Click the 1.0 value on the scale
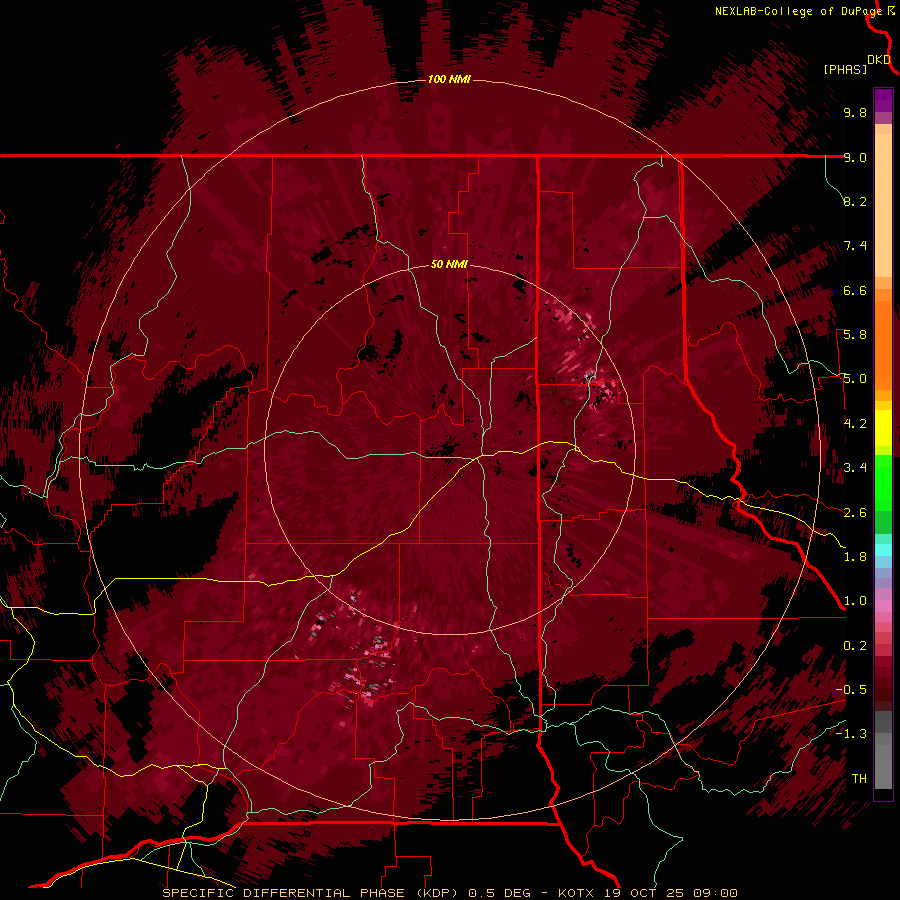Image resolution: width=900 pixels, height=900 pixels. pyautogui.click(x=855, y=601)
